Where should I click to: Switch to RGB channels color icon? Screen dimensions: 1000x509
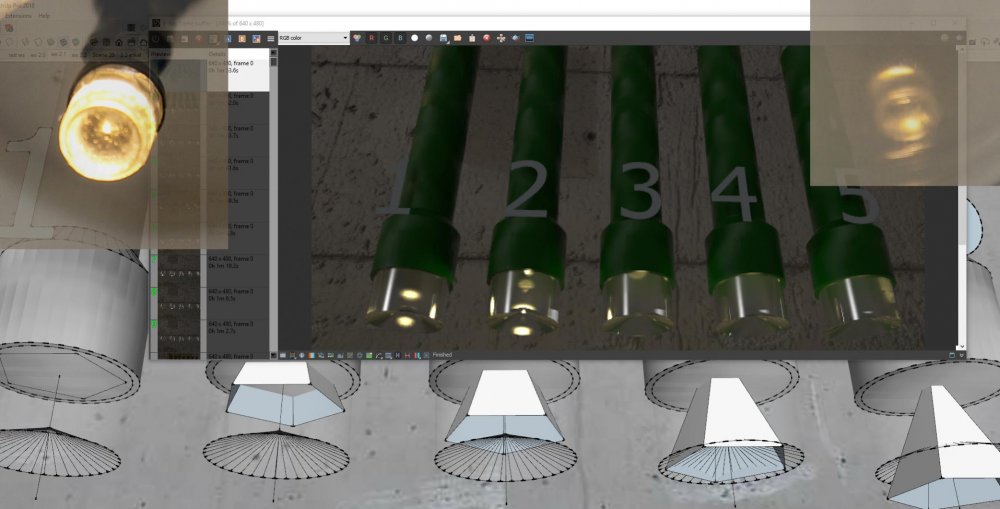click(x=358, y=38)
